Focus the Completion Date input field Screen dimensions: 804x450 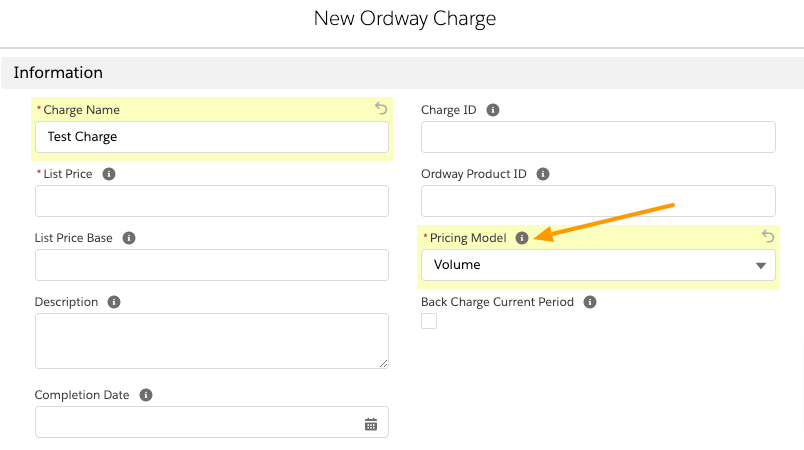[212, 422]
